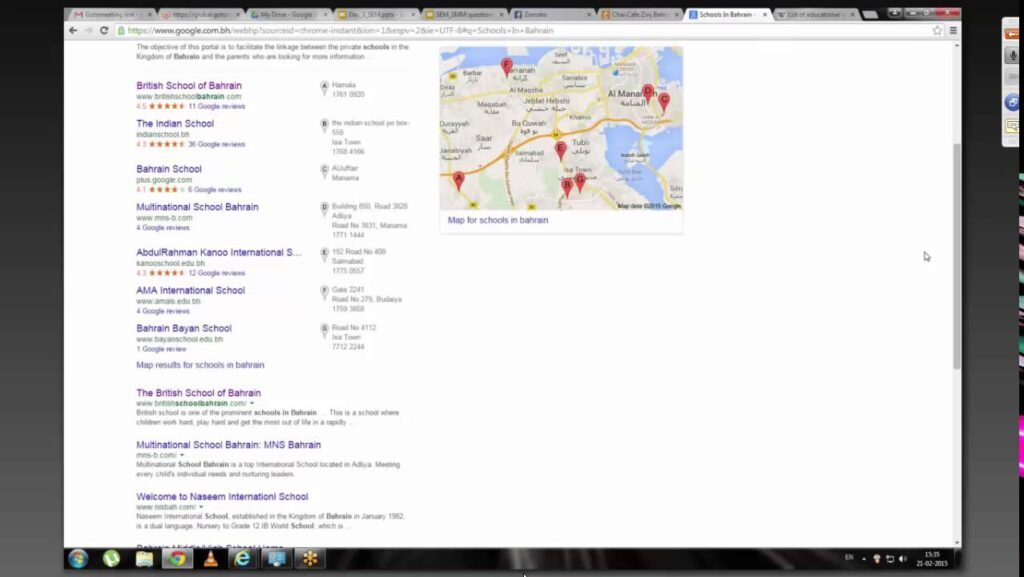Open the orange flower app on taskbar

(x=310, y=559)
